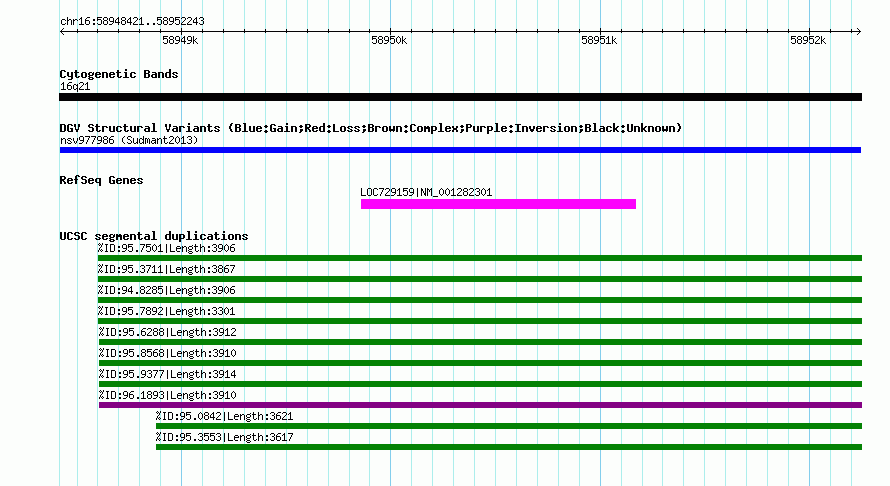Screen dimensions: 890x486
Task: Click the green bar under %ID:95.0842
Action: (x=509, y=426)
